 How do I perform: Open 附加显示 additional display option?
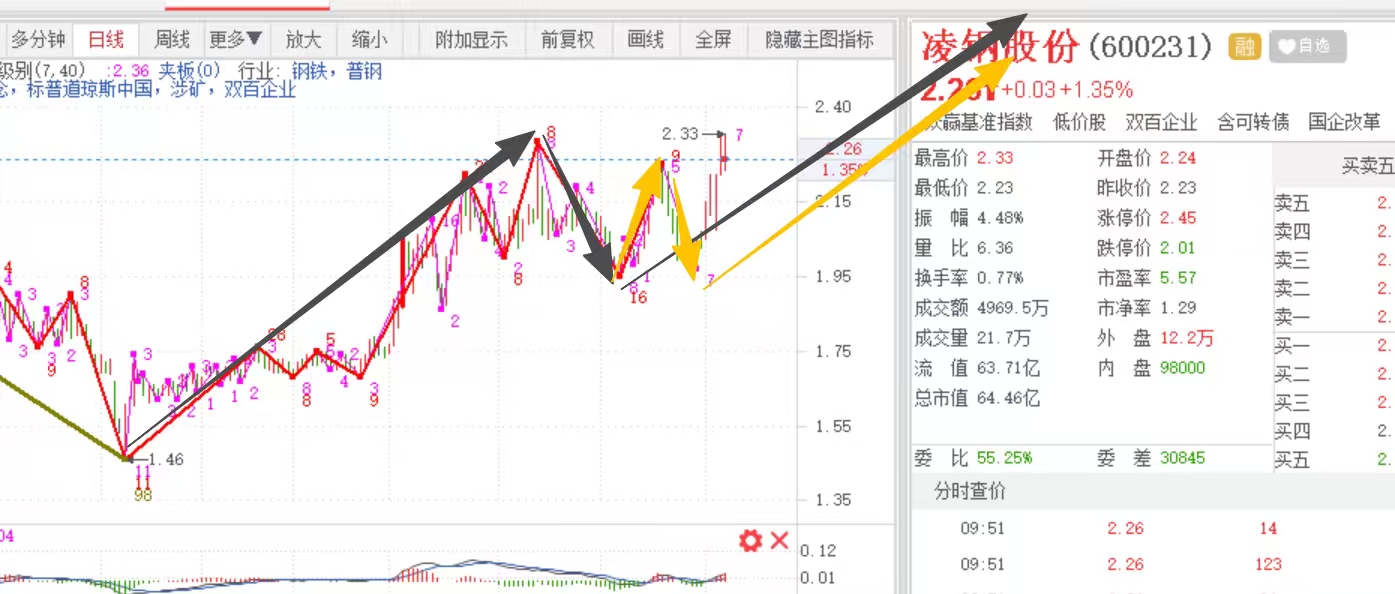click(x=472, y=40)
